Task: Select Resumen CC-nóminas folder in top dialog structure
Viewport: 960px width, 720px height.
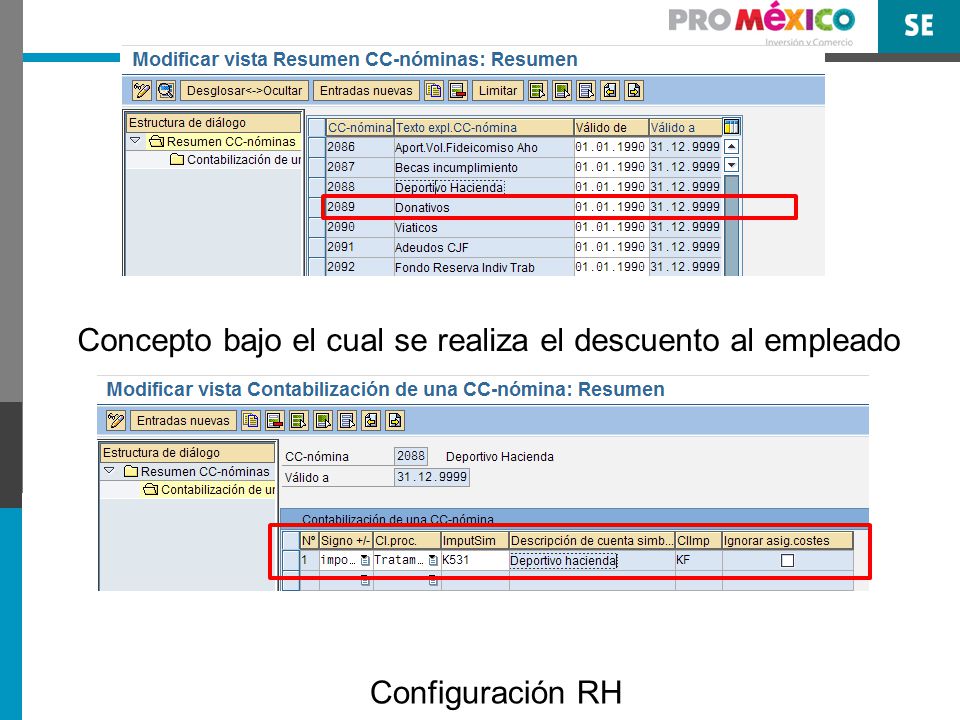Action: click(x=223, y=141)
